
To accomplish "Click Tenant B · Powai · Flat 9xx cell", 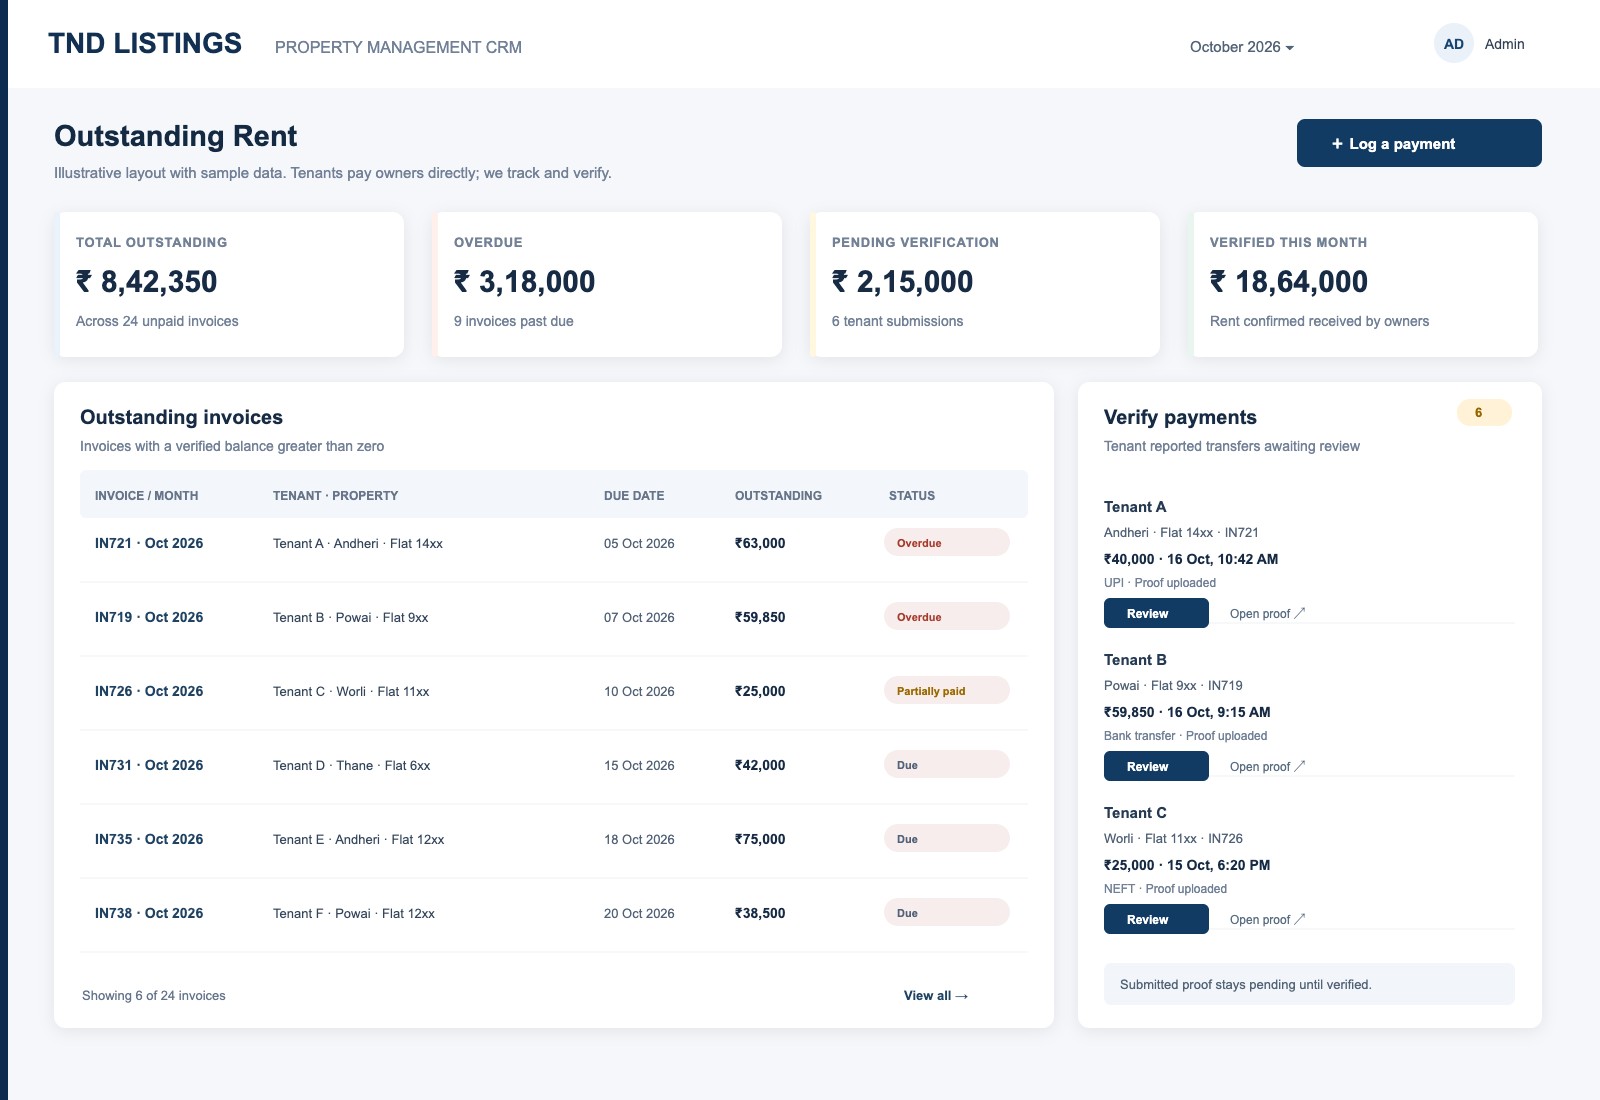I will (x=351, y=618).
